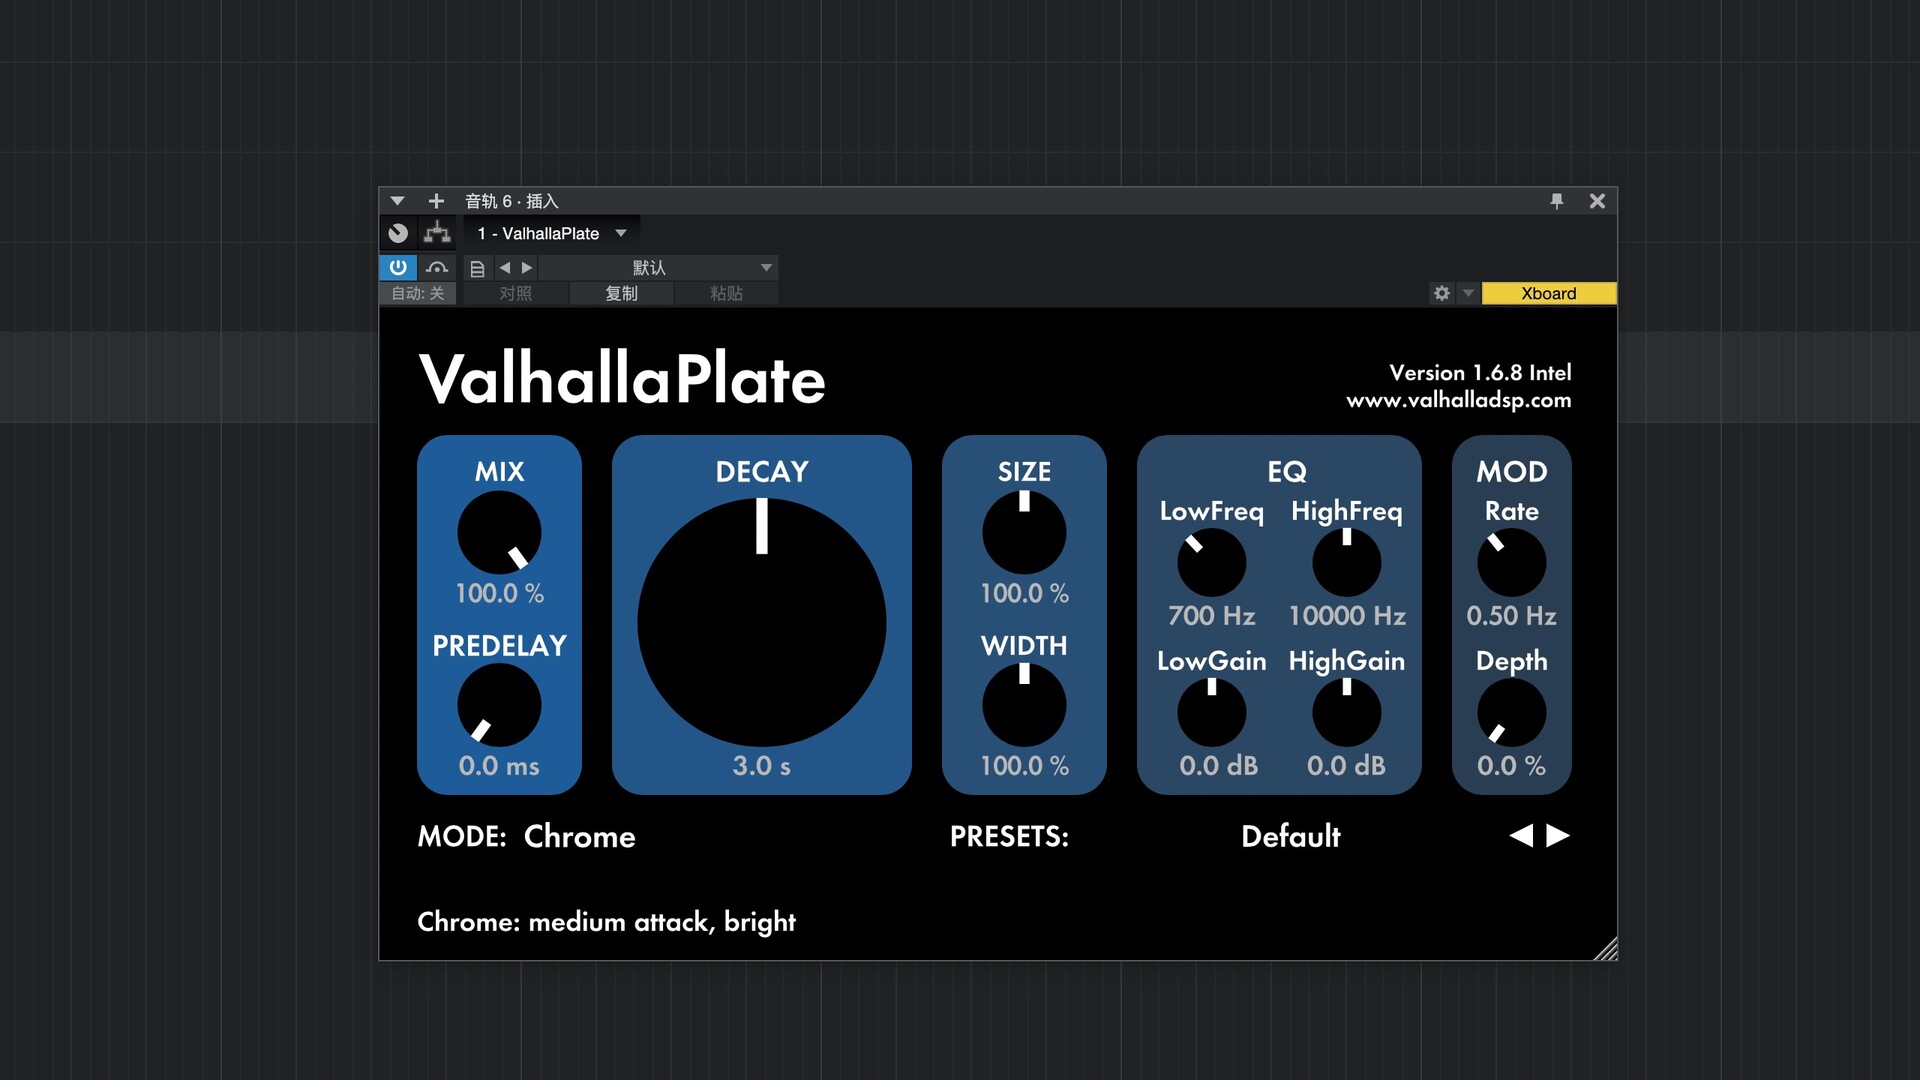Viewport: 1920px width, 1080px height.
Task: Close the ValhallaPlate plugin window
Action: point(1597,201)
